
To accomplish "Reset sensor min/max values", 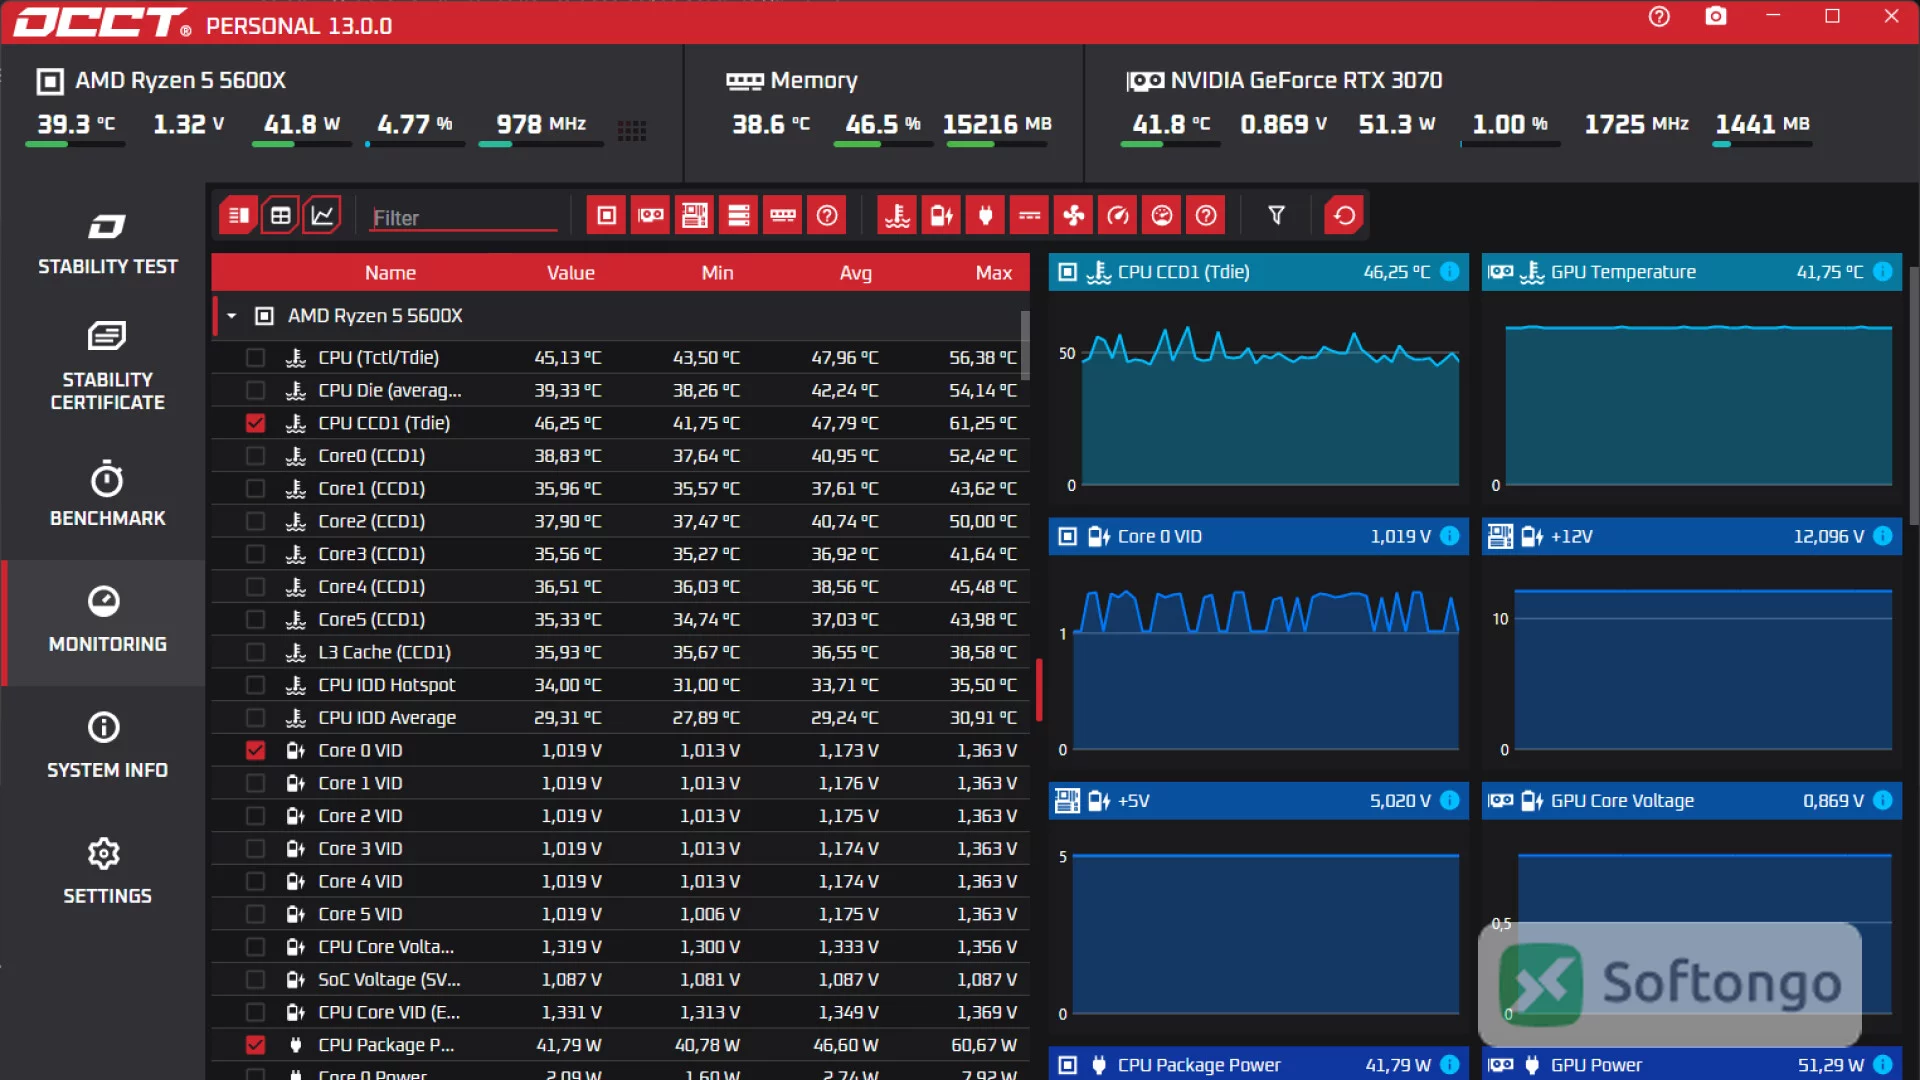I will (1345, 215).
